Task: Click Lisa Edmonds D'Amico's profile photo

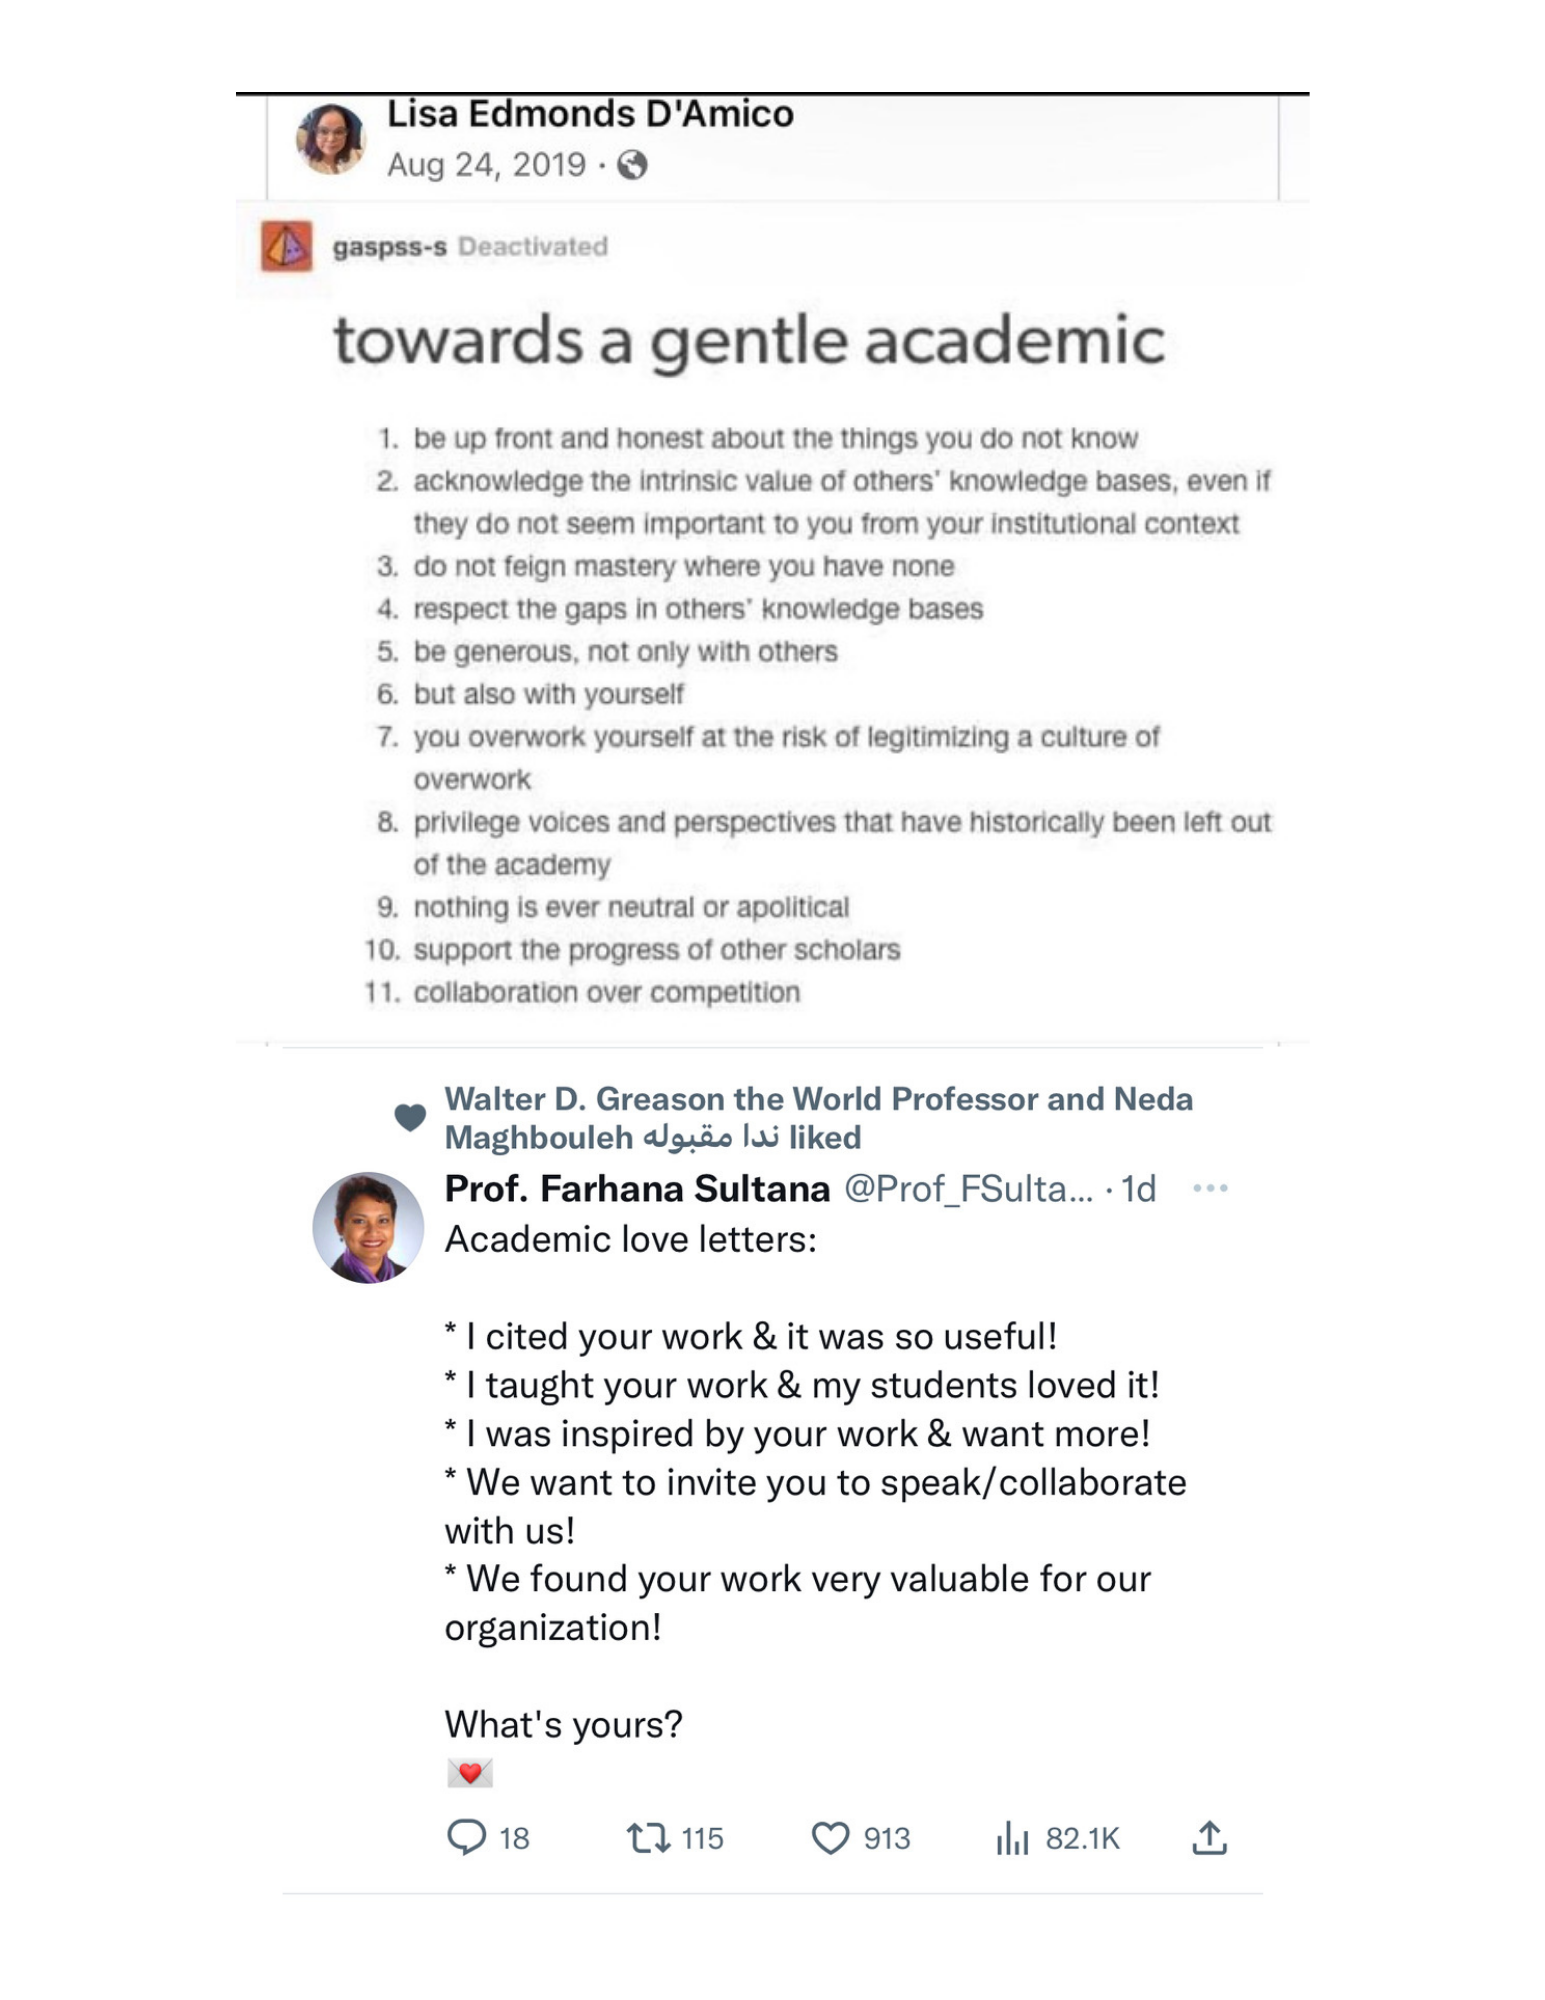Action: pyautogui.click(x=331, y=139)
